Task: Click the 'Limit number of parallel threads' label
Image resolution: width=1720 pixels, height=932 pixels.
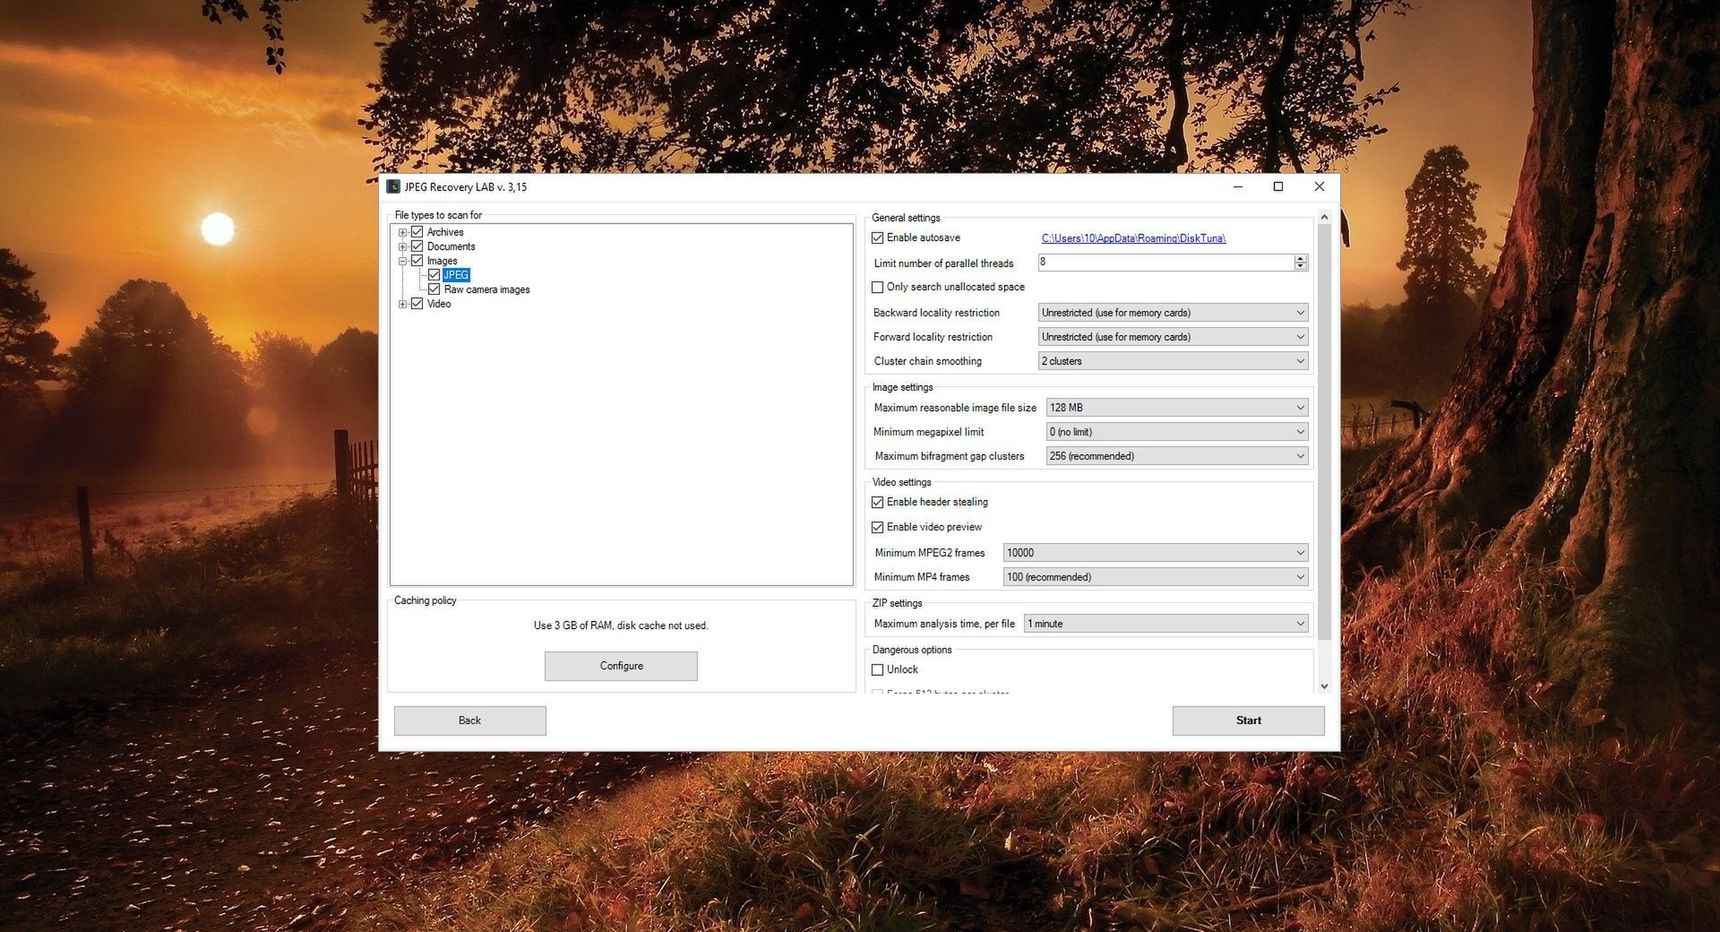Action: tap(944, 264)
